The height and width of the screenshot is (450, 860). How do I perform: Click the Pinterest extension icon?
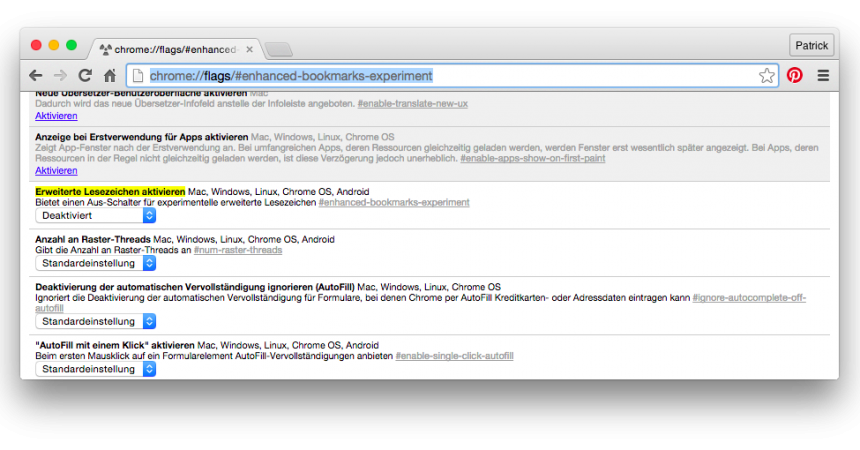click(x=794, y=75)
